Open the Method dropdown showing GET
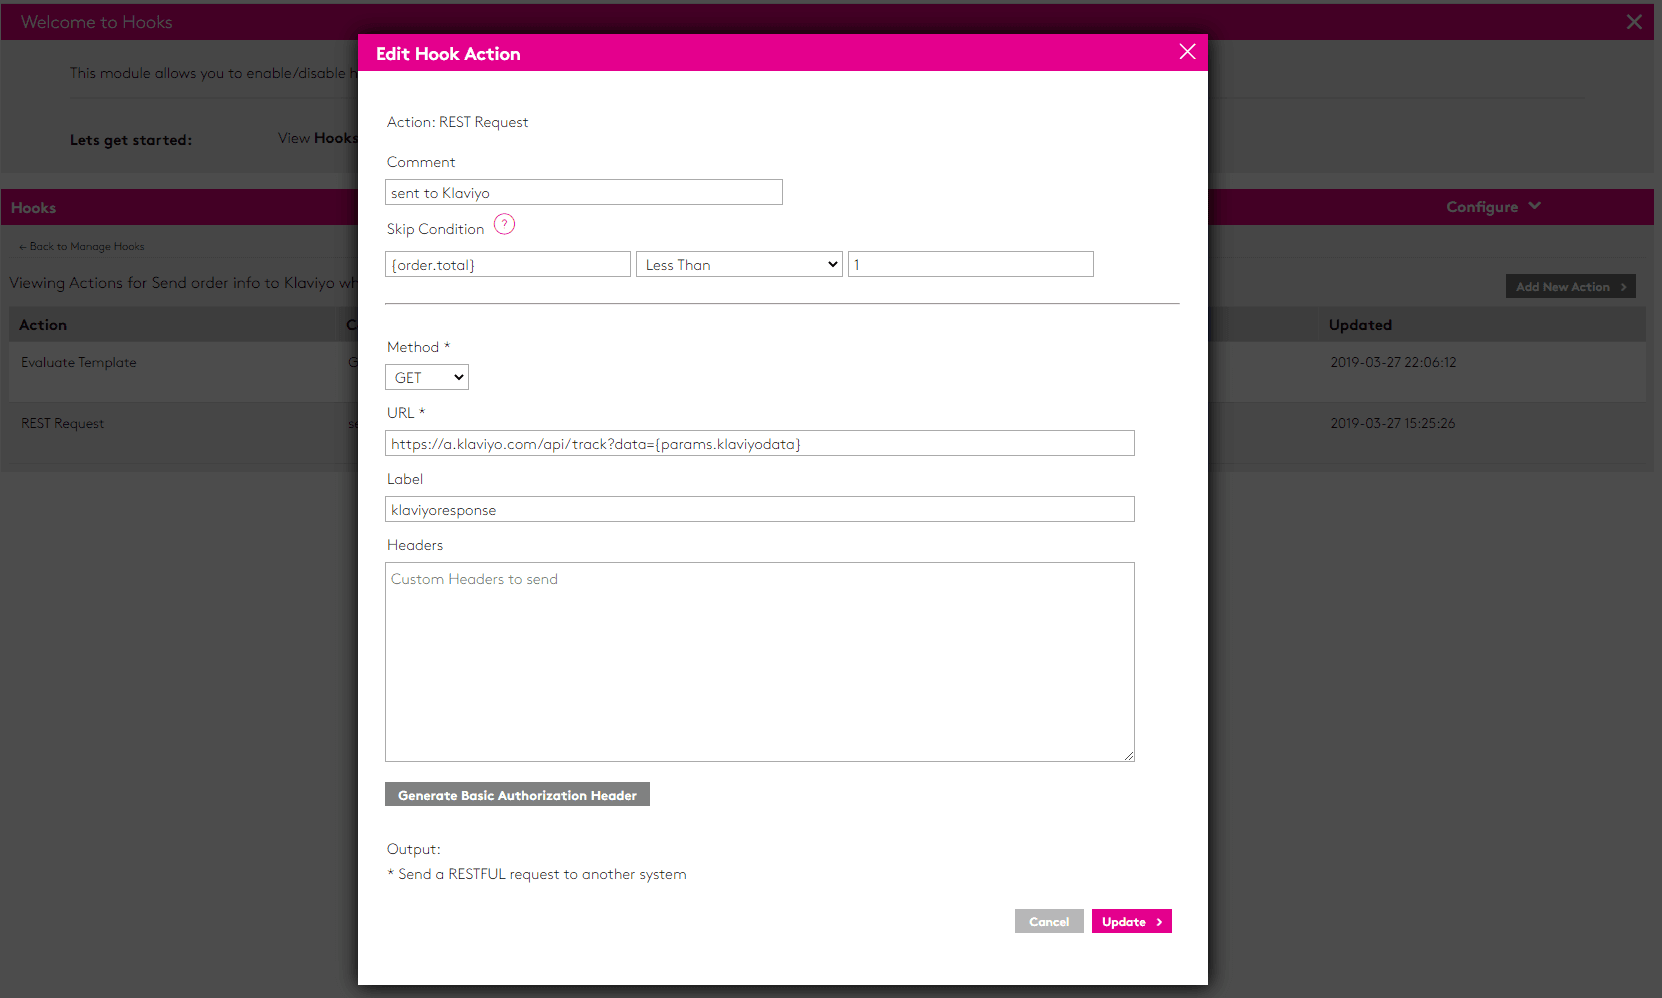1662x998 pixels. pyautogui.click(x=427, y=377)
